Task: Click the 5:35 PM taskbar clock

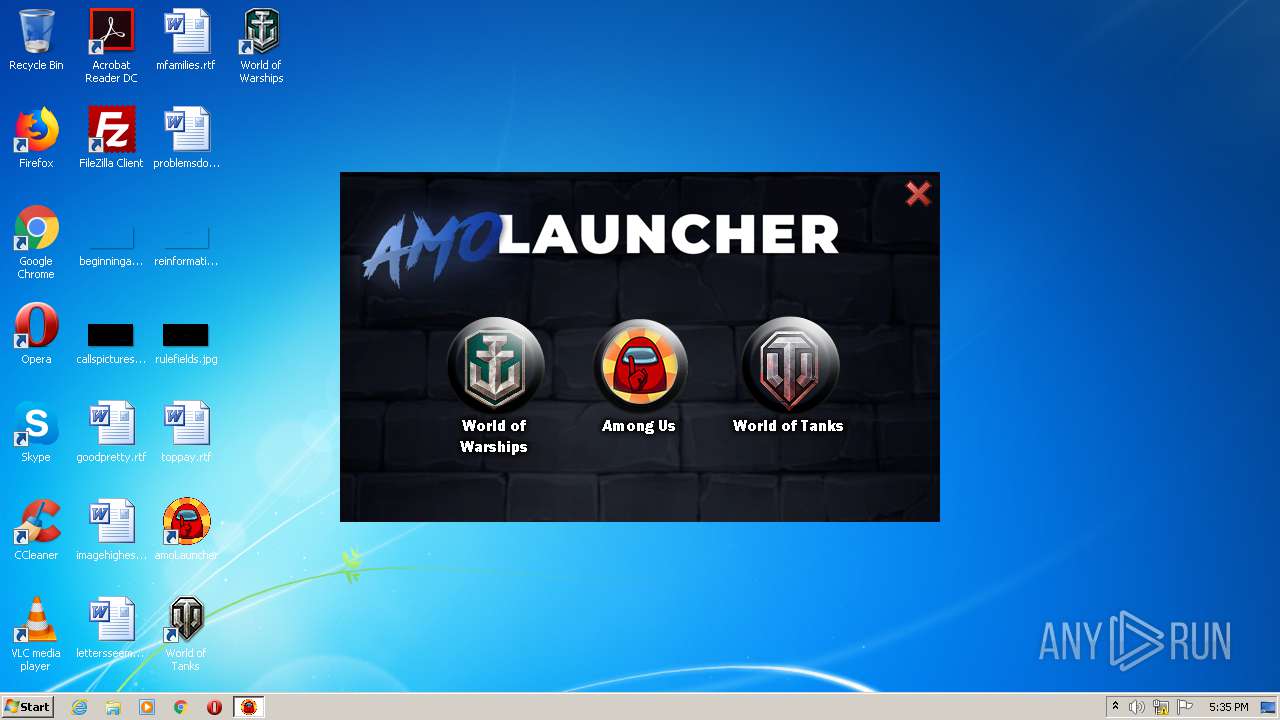Action: pyautogui.click(x=1228, y=707)
